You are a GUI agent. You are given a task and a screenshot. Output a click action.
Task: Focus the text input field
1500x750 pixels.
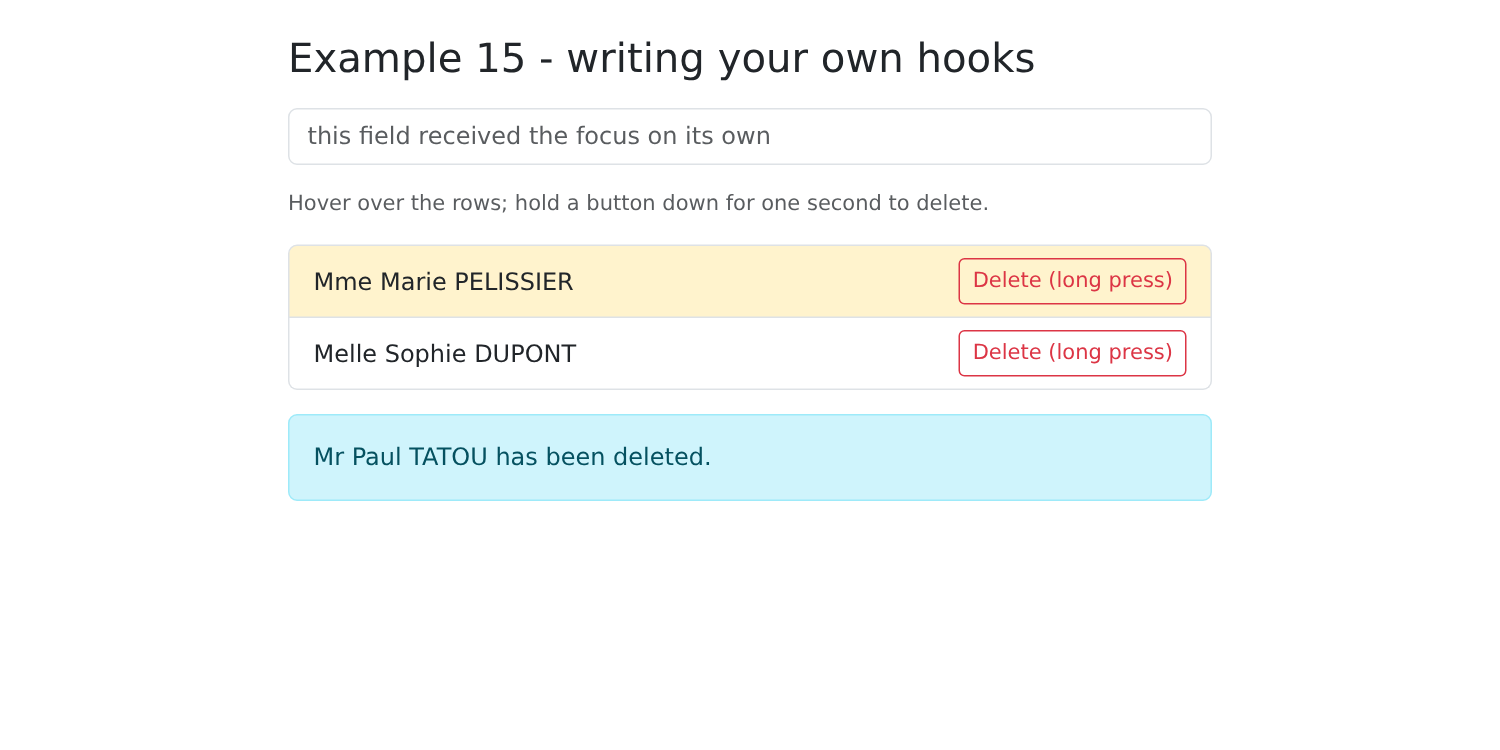tap(750, 136)
